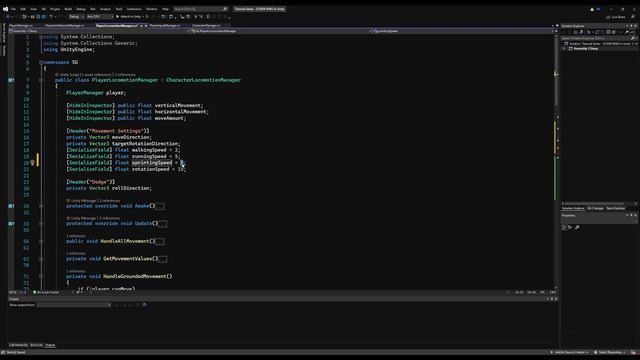Image resolution: width=640 pixels, height=360 pixels.
Task: Open the Show output from dropdown
Action: (x=74, y=305)
